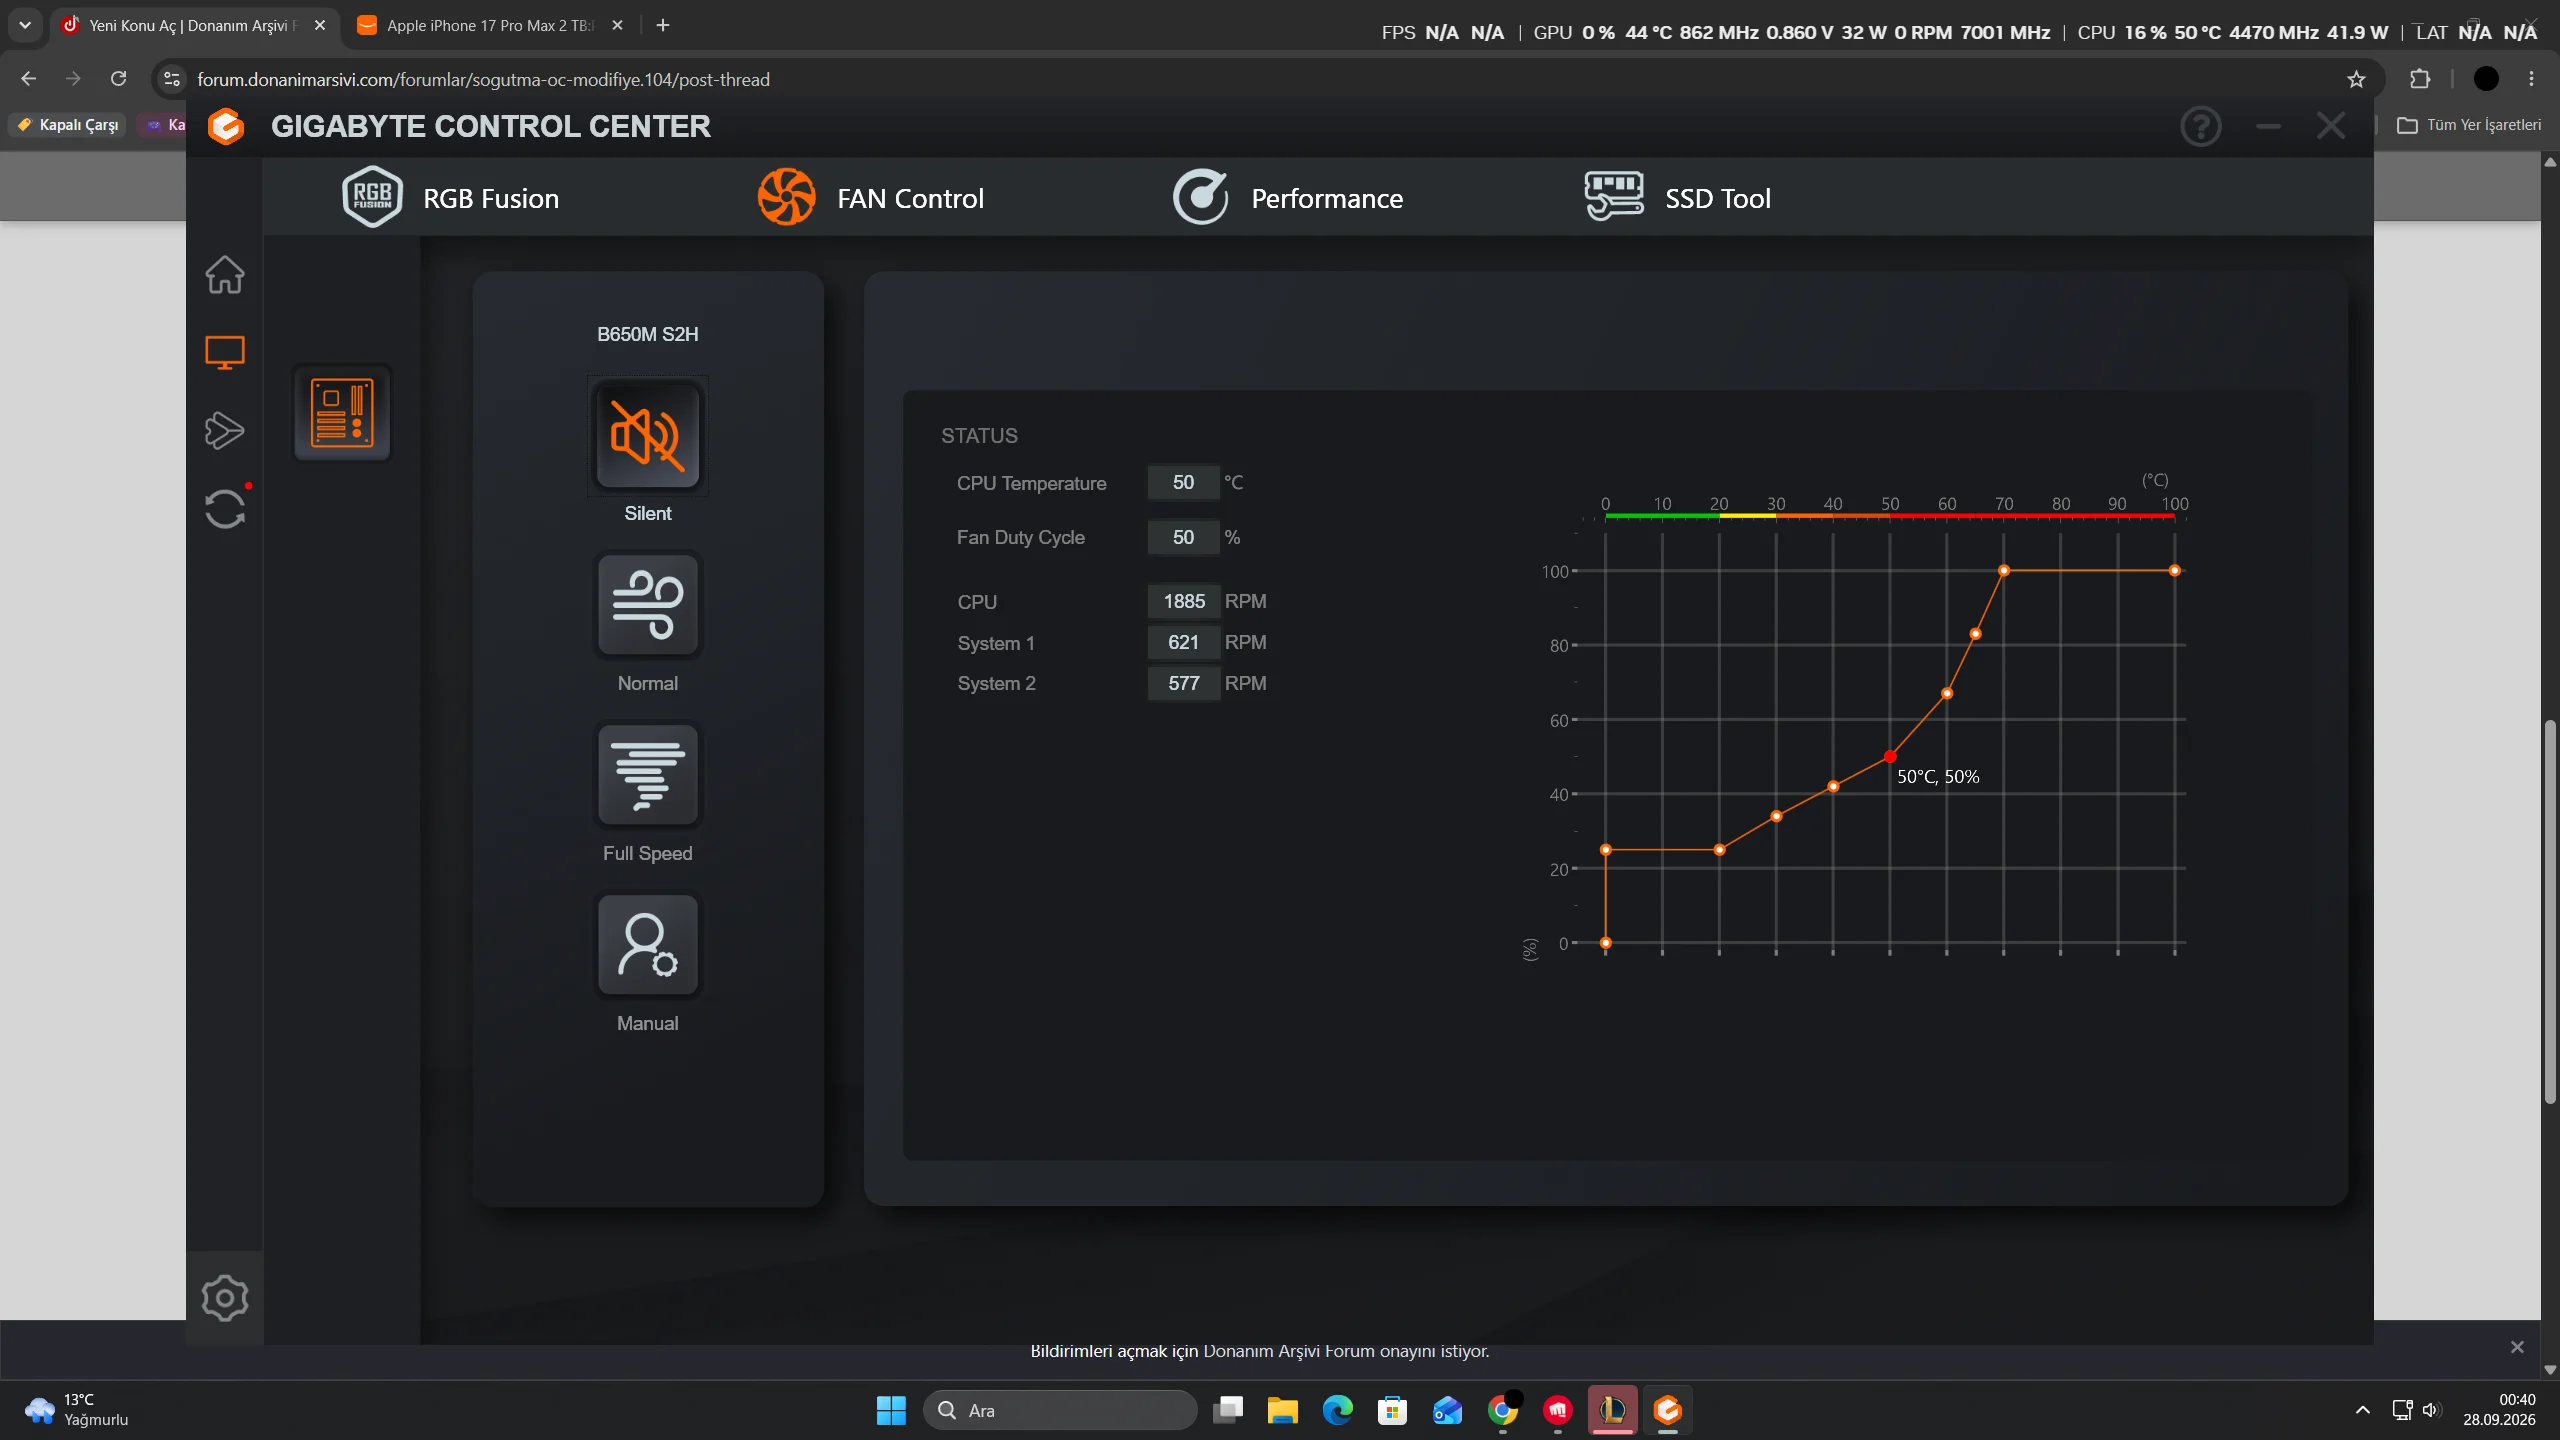Click the curve point at 20°C
This screenshot has width=2560, height=1440.
(1719, 850)
